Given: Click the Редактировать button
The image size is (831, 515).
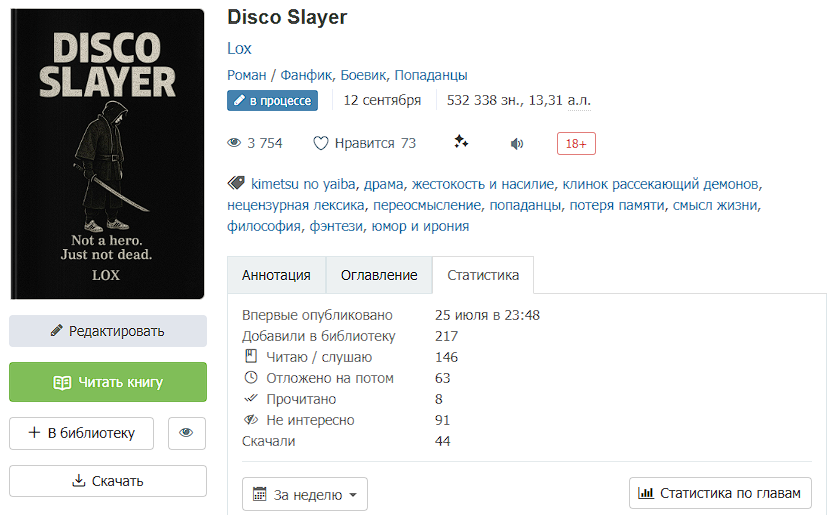Looking at the screenshot, I should coord(108,331).
